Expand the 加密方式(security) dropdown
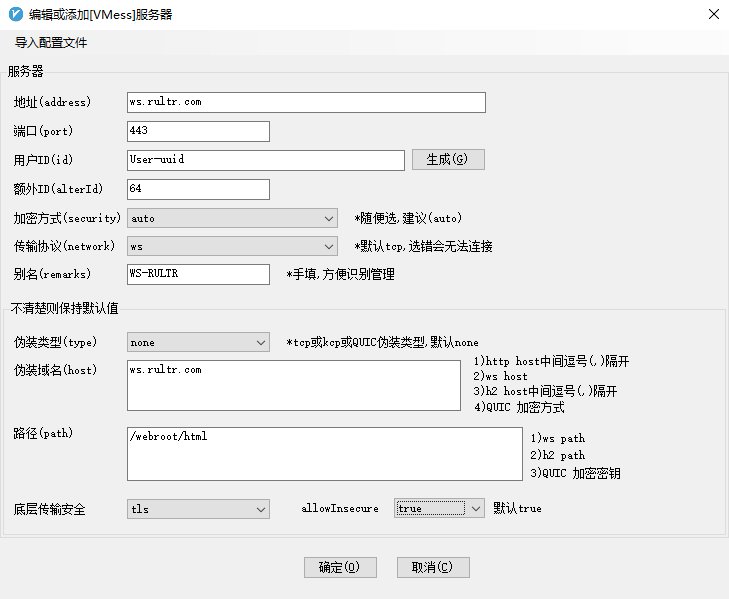Image resolution: width=729 pixels, height=599 pixels. [x=232, y=218]
